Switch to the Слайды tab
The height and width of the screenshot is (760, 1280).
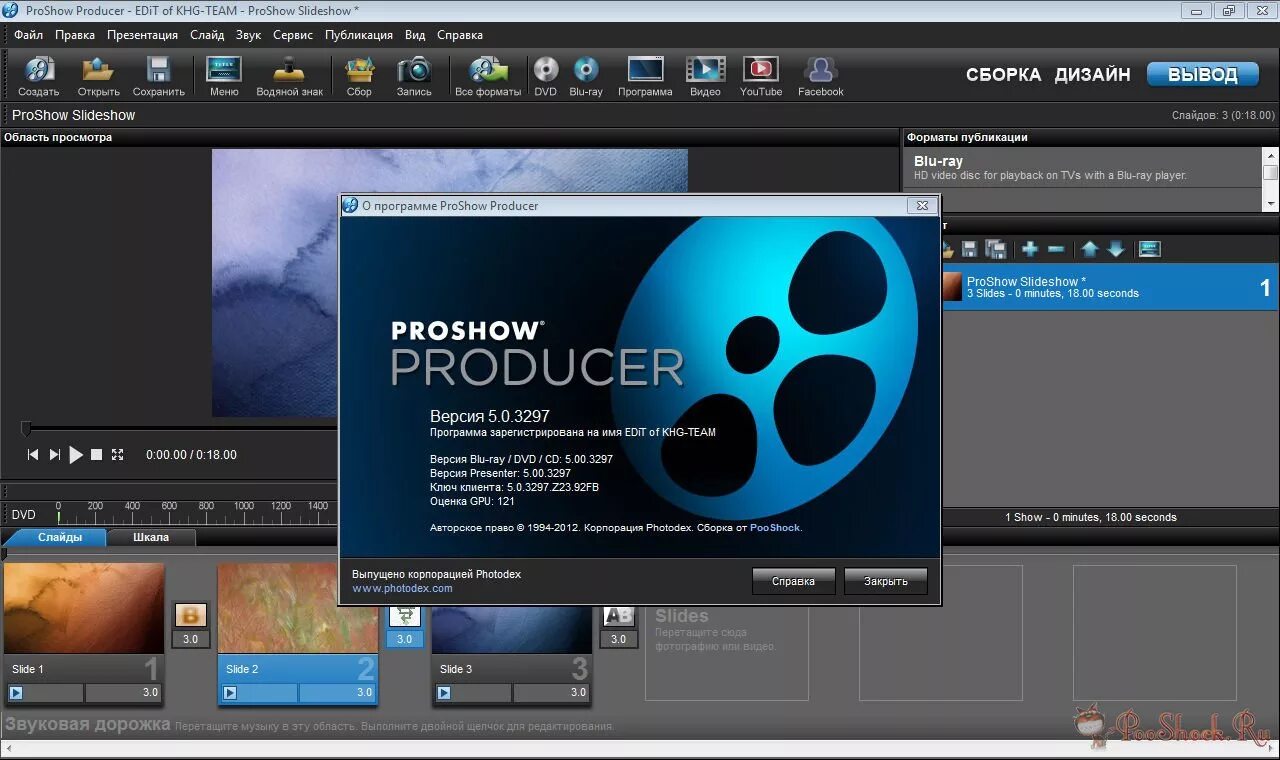60,537
